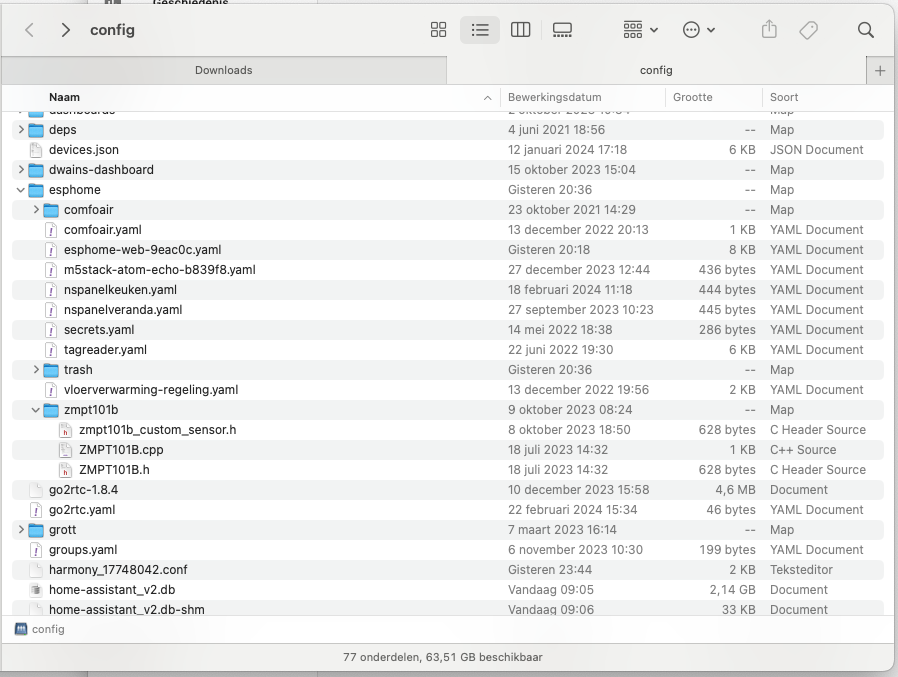Go back using the left chevron
Image resolution: width=898 pixels, height=677 pixels.
[x=30, y=30]
